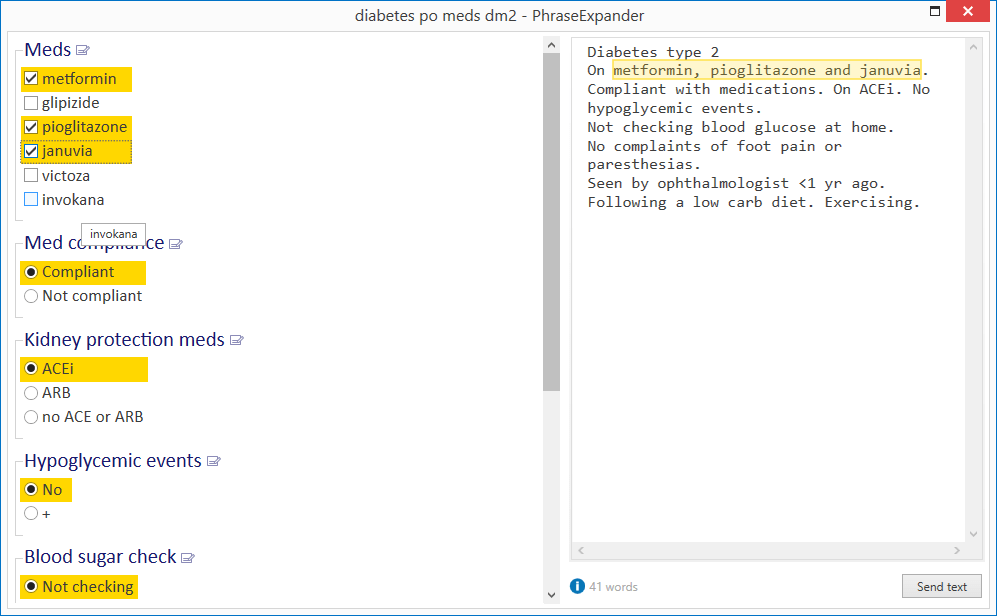Click the 'Seen by ophthalmologist' preview line
The width and height of the screenshot is (997, 616).
(736, 184)
